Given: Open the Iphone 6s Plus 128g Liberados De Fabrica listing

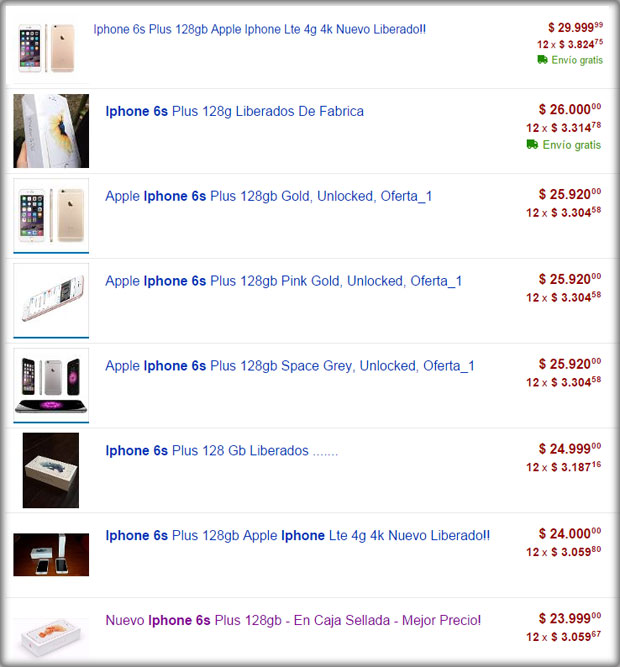Looking at the screenshot, I should tap(234, 111).
